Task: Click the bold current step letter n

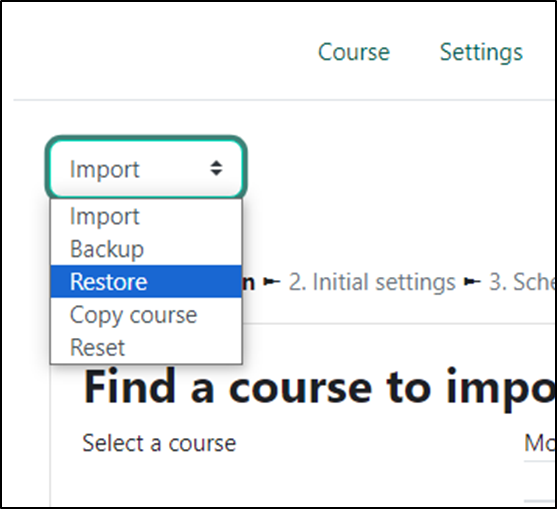Action: point(249,284)
